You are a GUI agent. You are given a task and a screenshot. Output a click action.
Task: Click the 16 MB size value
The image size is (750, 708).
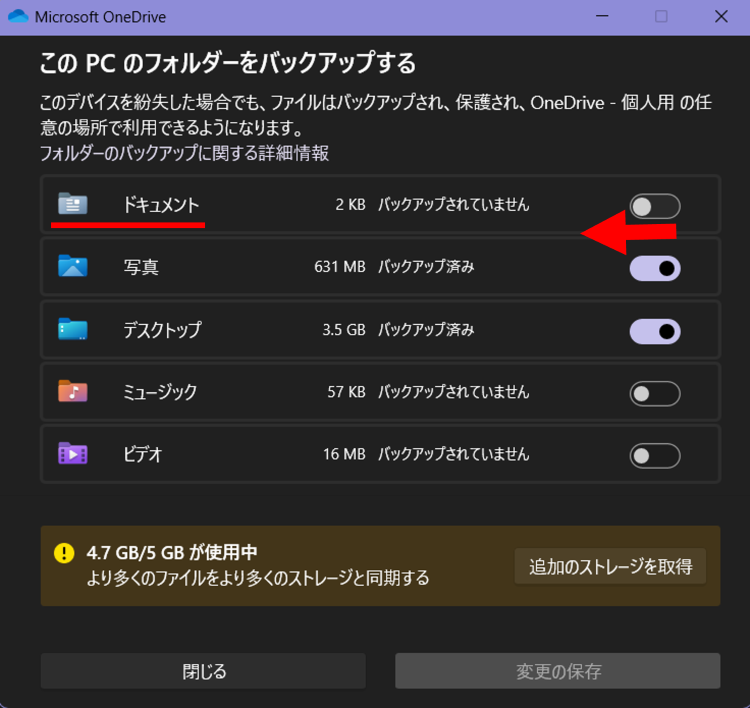click(x=344, y=454)
